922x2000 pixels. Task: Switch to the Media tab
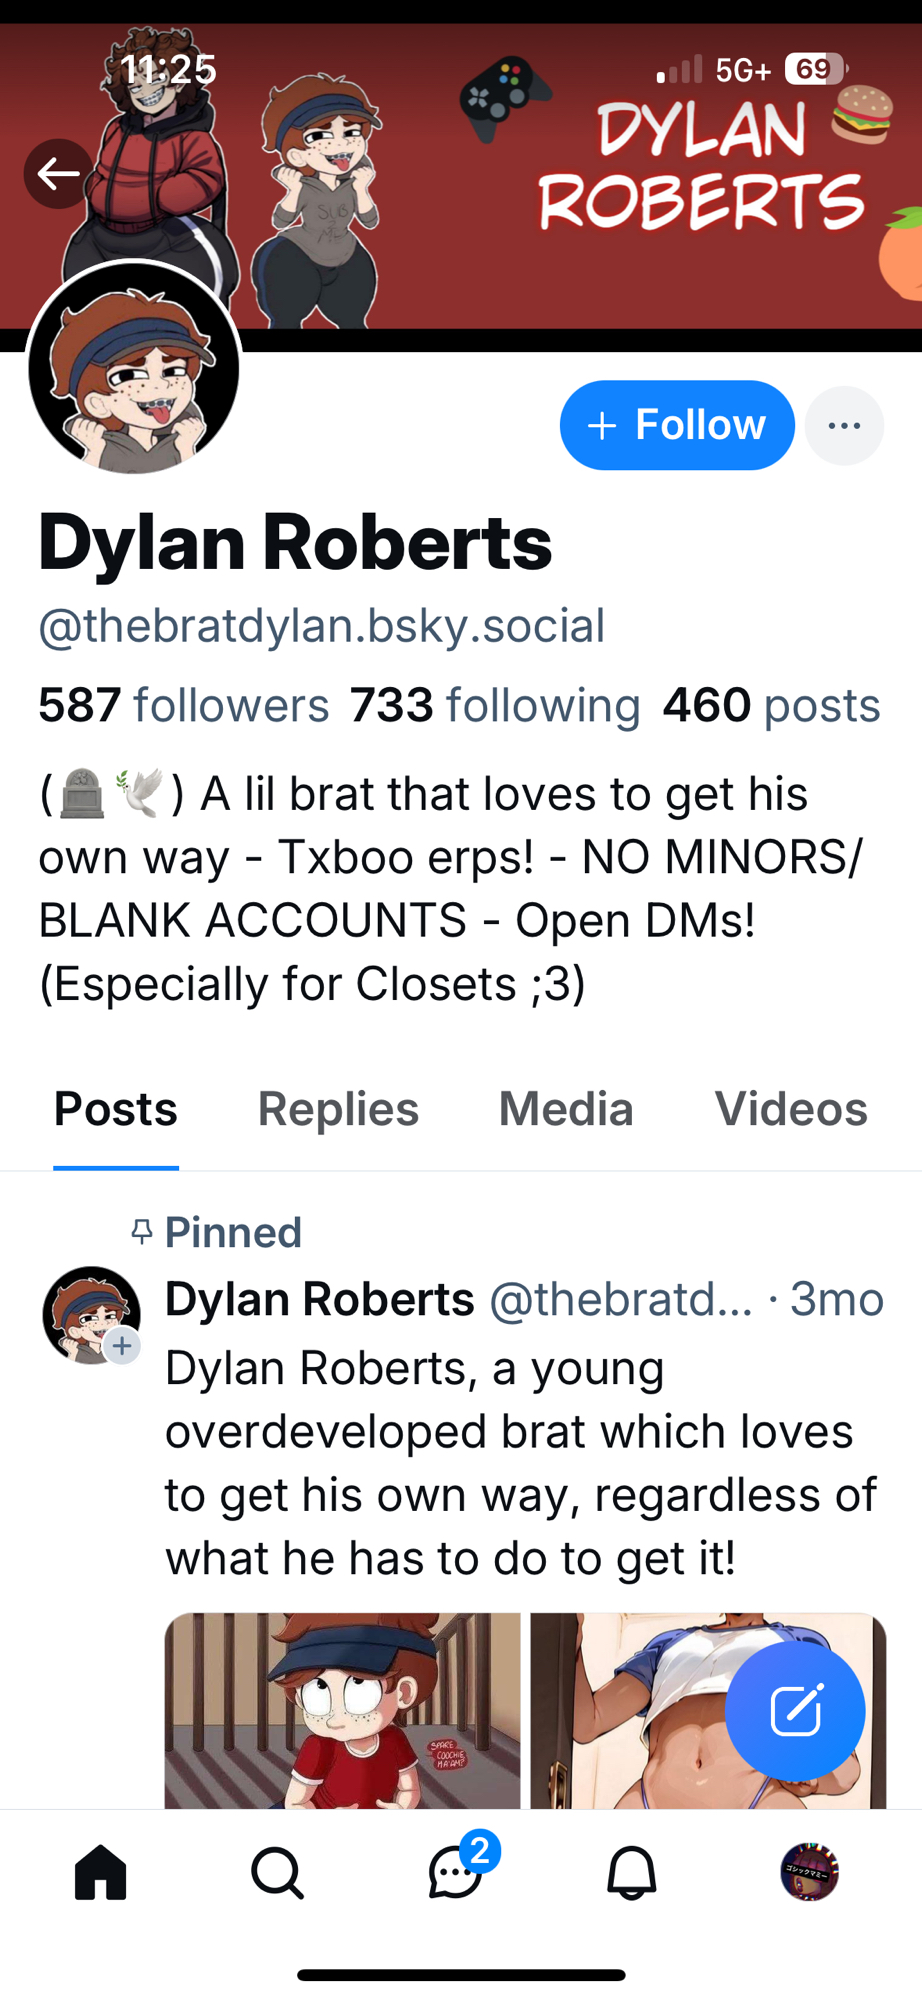(x=566, y=1109)
